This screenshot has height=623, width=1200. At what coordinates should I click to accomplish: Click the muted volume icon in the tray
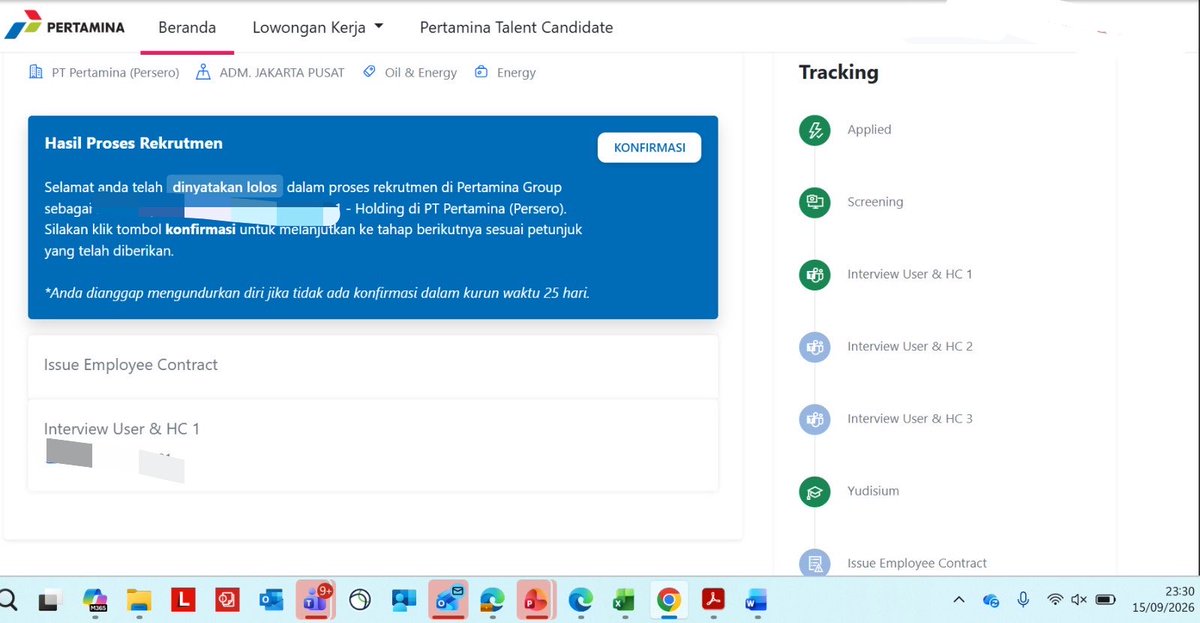point(1079,600)
